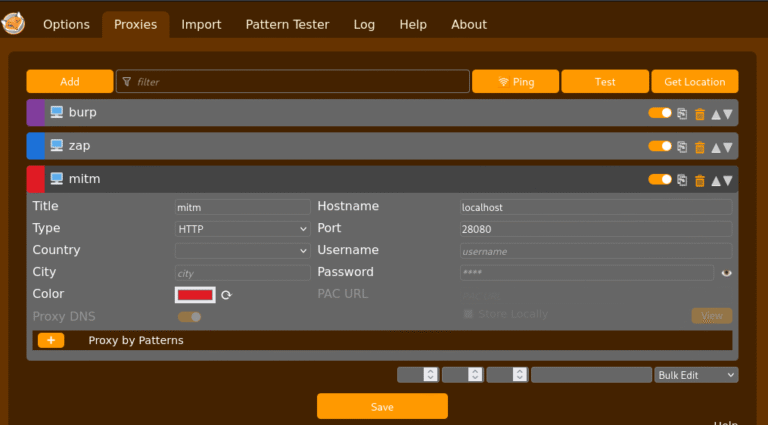
Task: Open the Pattern Tester tab
Action: point(288,24)
